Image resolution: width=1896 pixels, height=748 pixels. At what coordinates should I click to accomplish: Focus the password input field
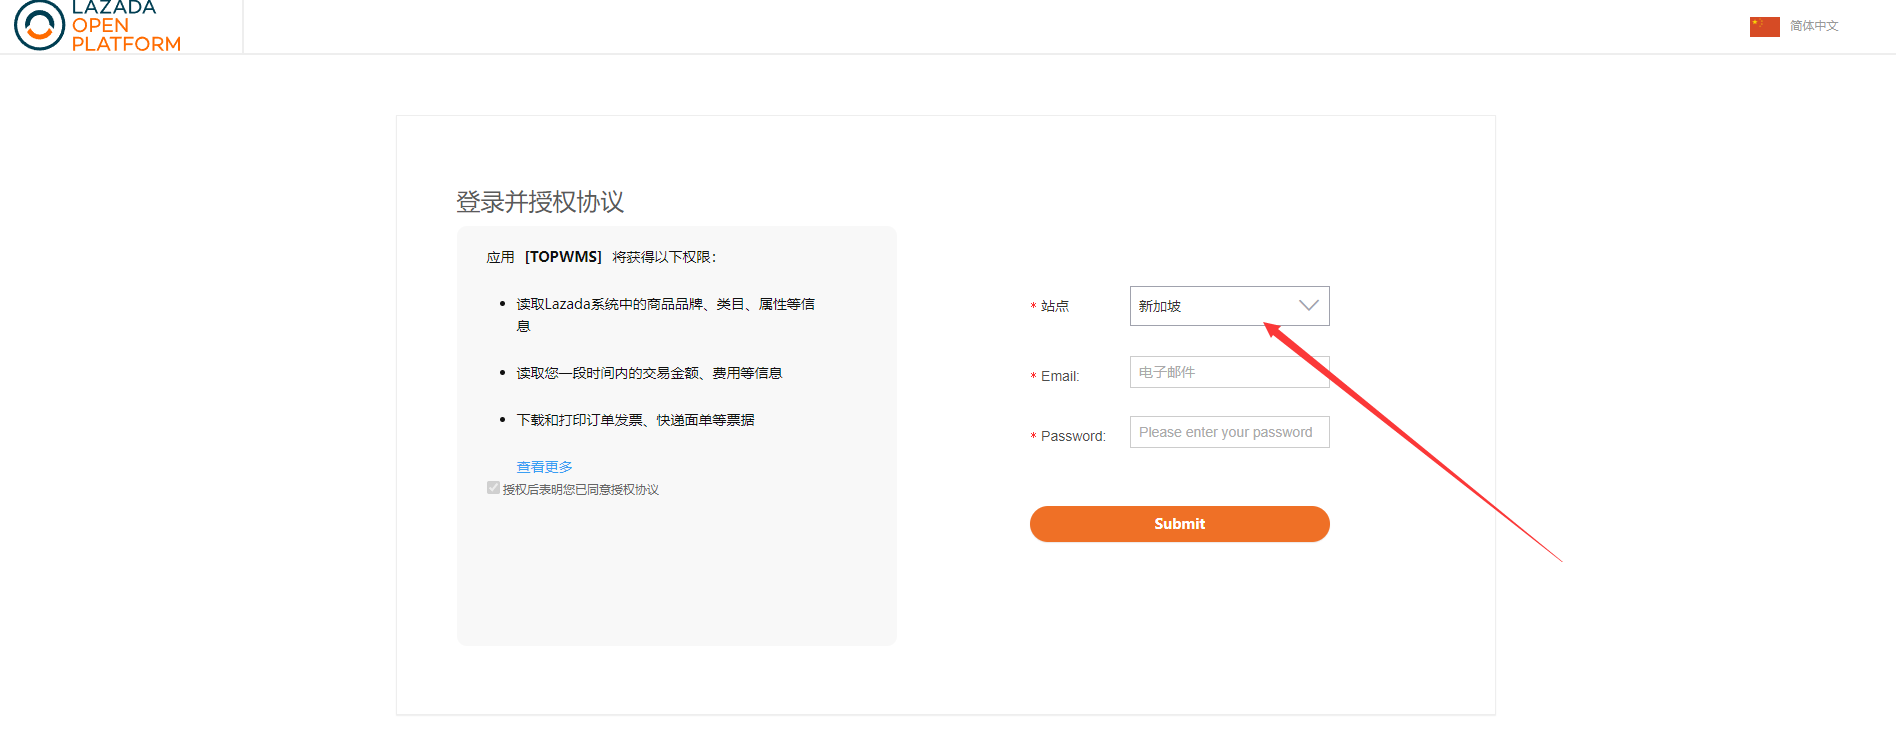[1229, 432]
